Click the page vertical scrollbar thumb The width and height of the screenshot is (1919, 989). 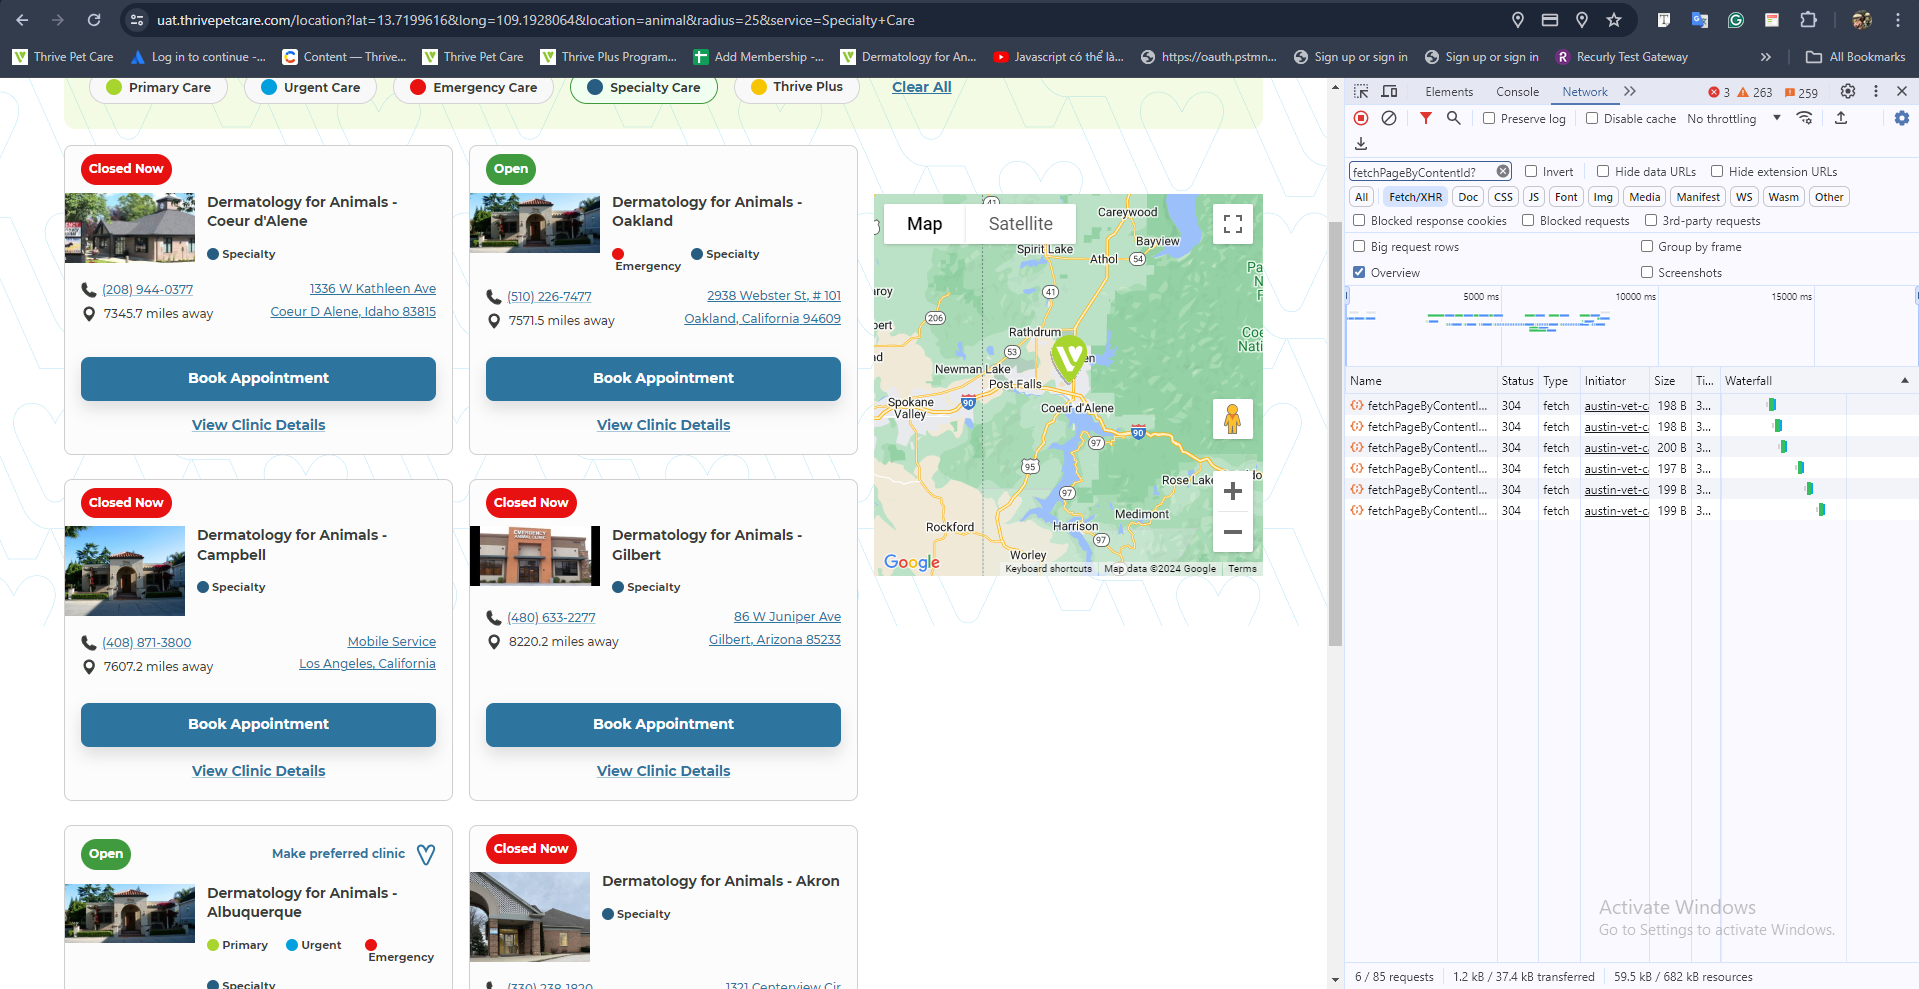point(1335,433)
